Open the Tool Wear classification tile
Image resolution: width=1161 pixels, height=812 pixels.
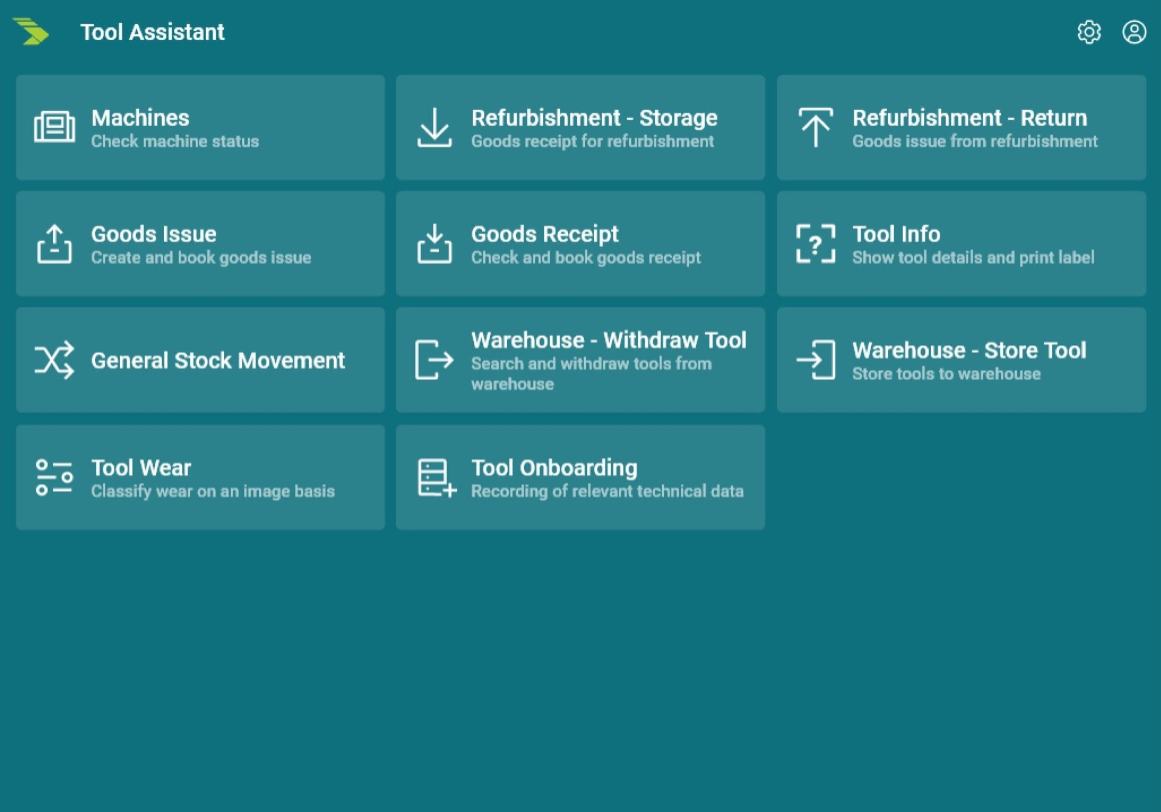200,476
